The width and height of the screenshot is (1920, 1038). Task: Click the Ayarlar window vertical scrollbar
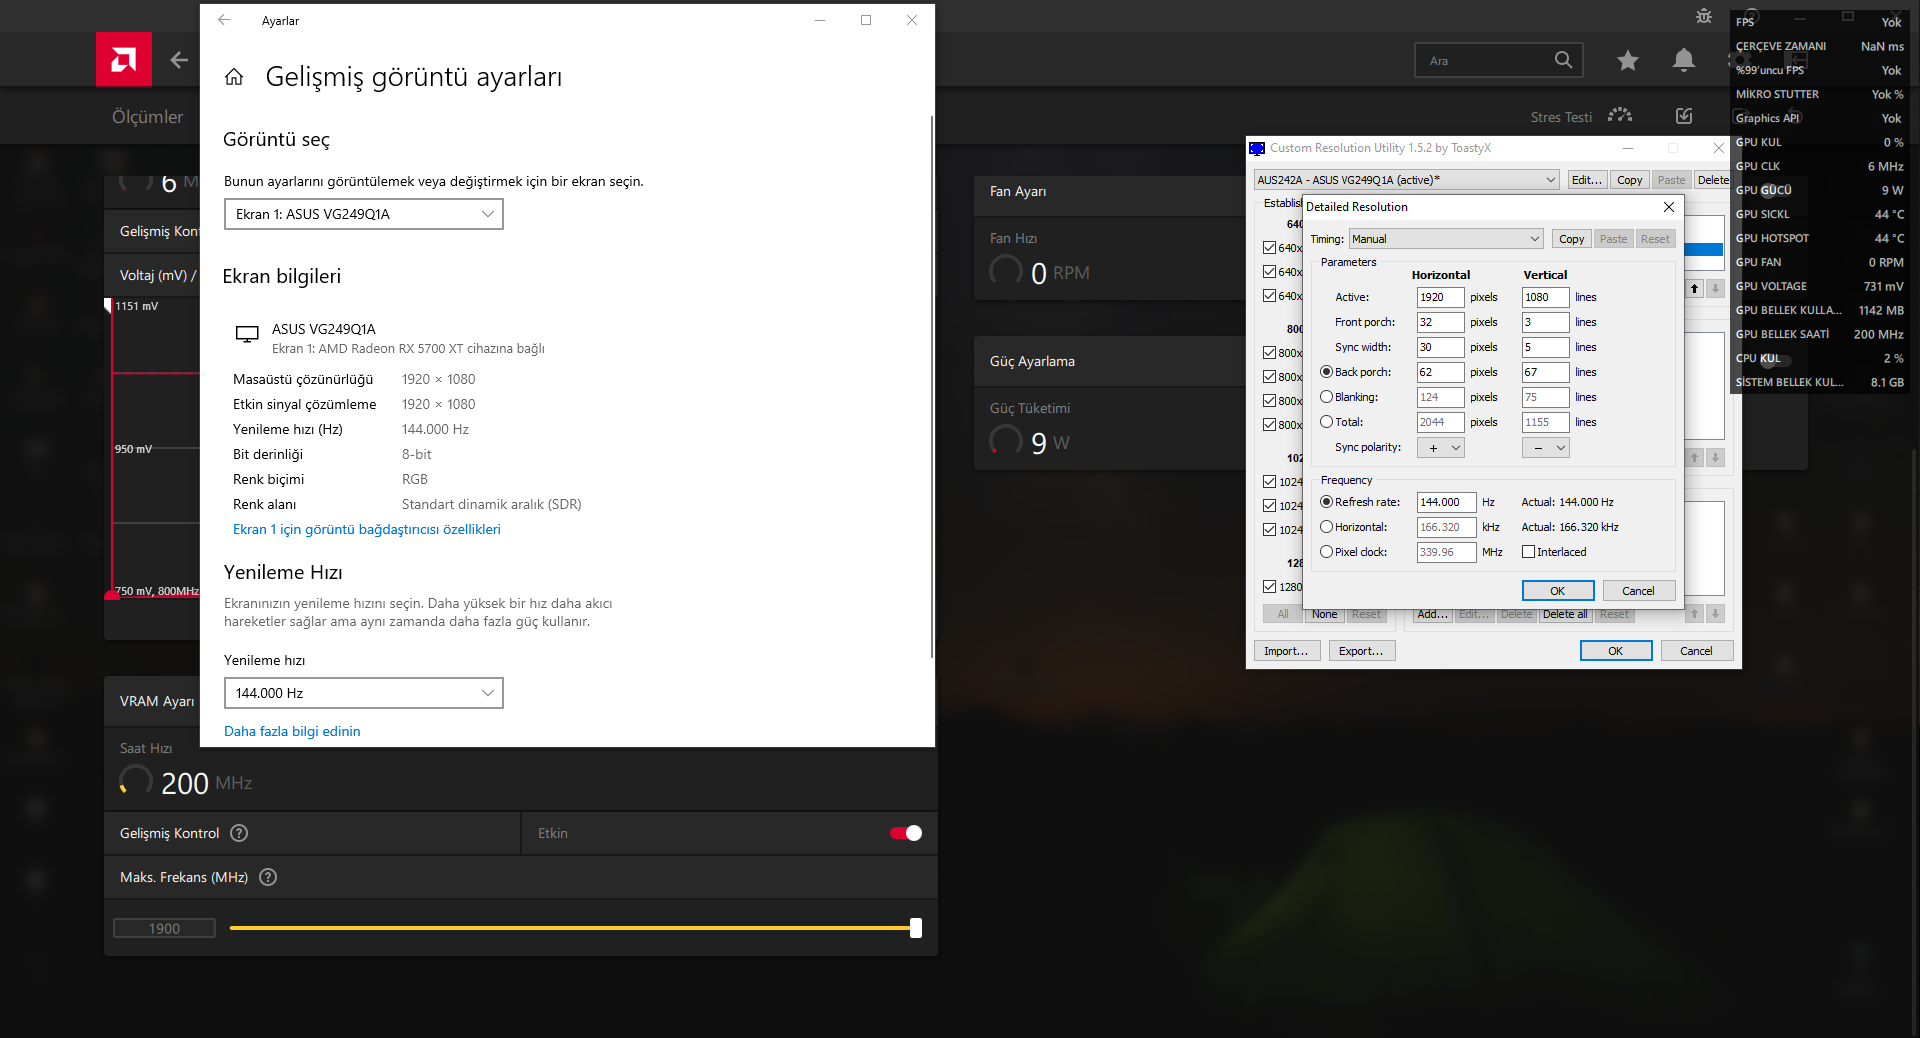(932, 385)
